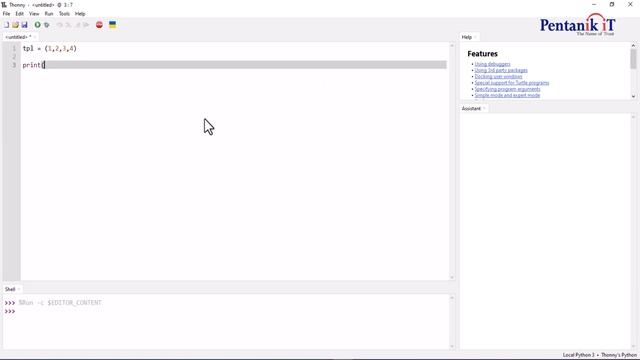Open the File menu
Screen dimensions: 640x360
click(x=6, y=13)
